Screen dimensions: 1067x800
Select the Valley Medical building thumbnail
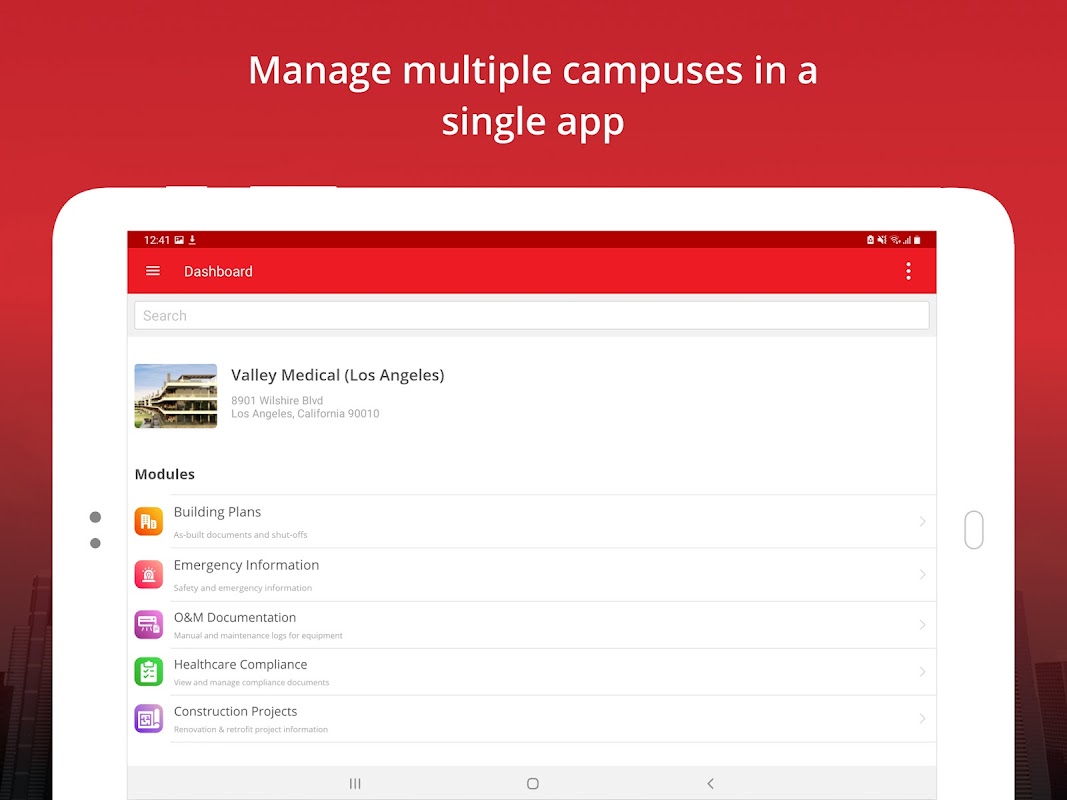pyautogui.click(x=176, y=396)
